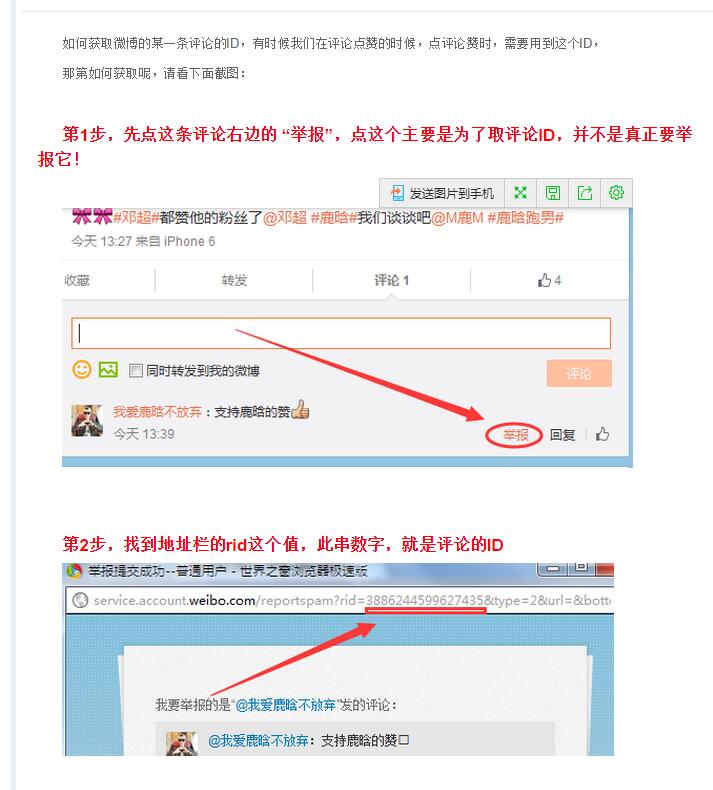
Task: Minimize the browser window in the second screenshot
Action: coord(553,569)
